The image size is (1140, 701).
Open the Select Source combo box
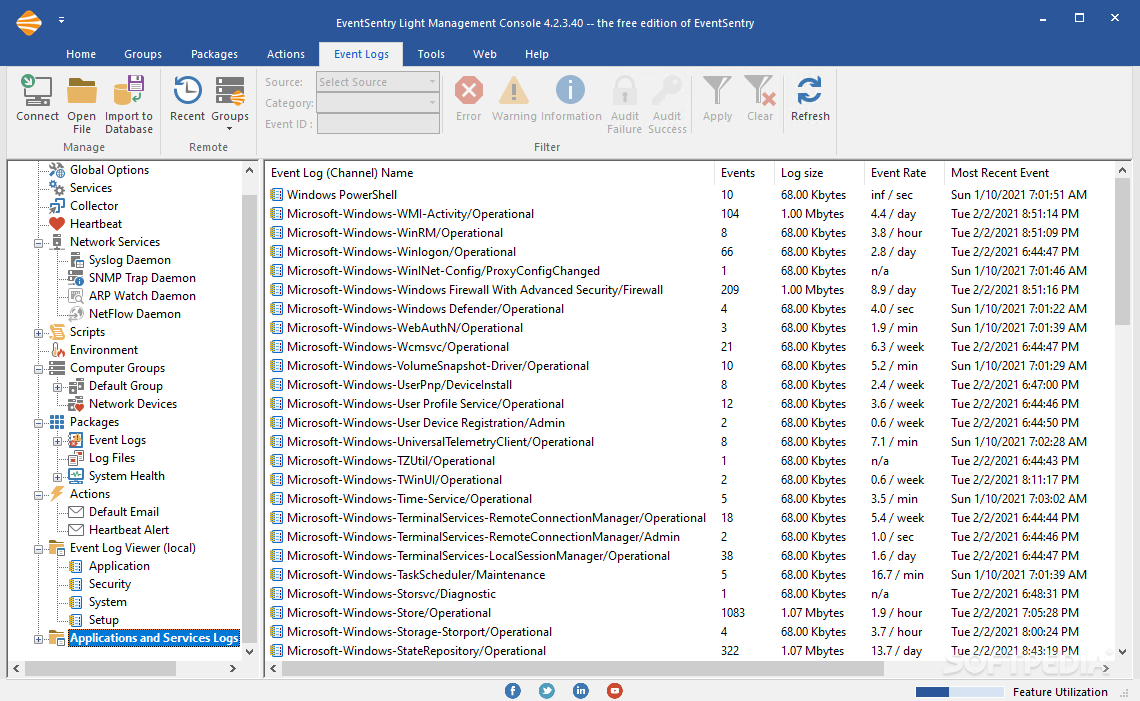(x=378, y=82)
